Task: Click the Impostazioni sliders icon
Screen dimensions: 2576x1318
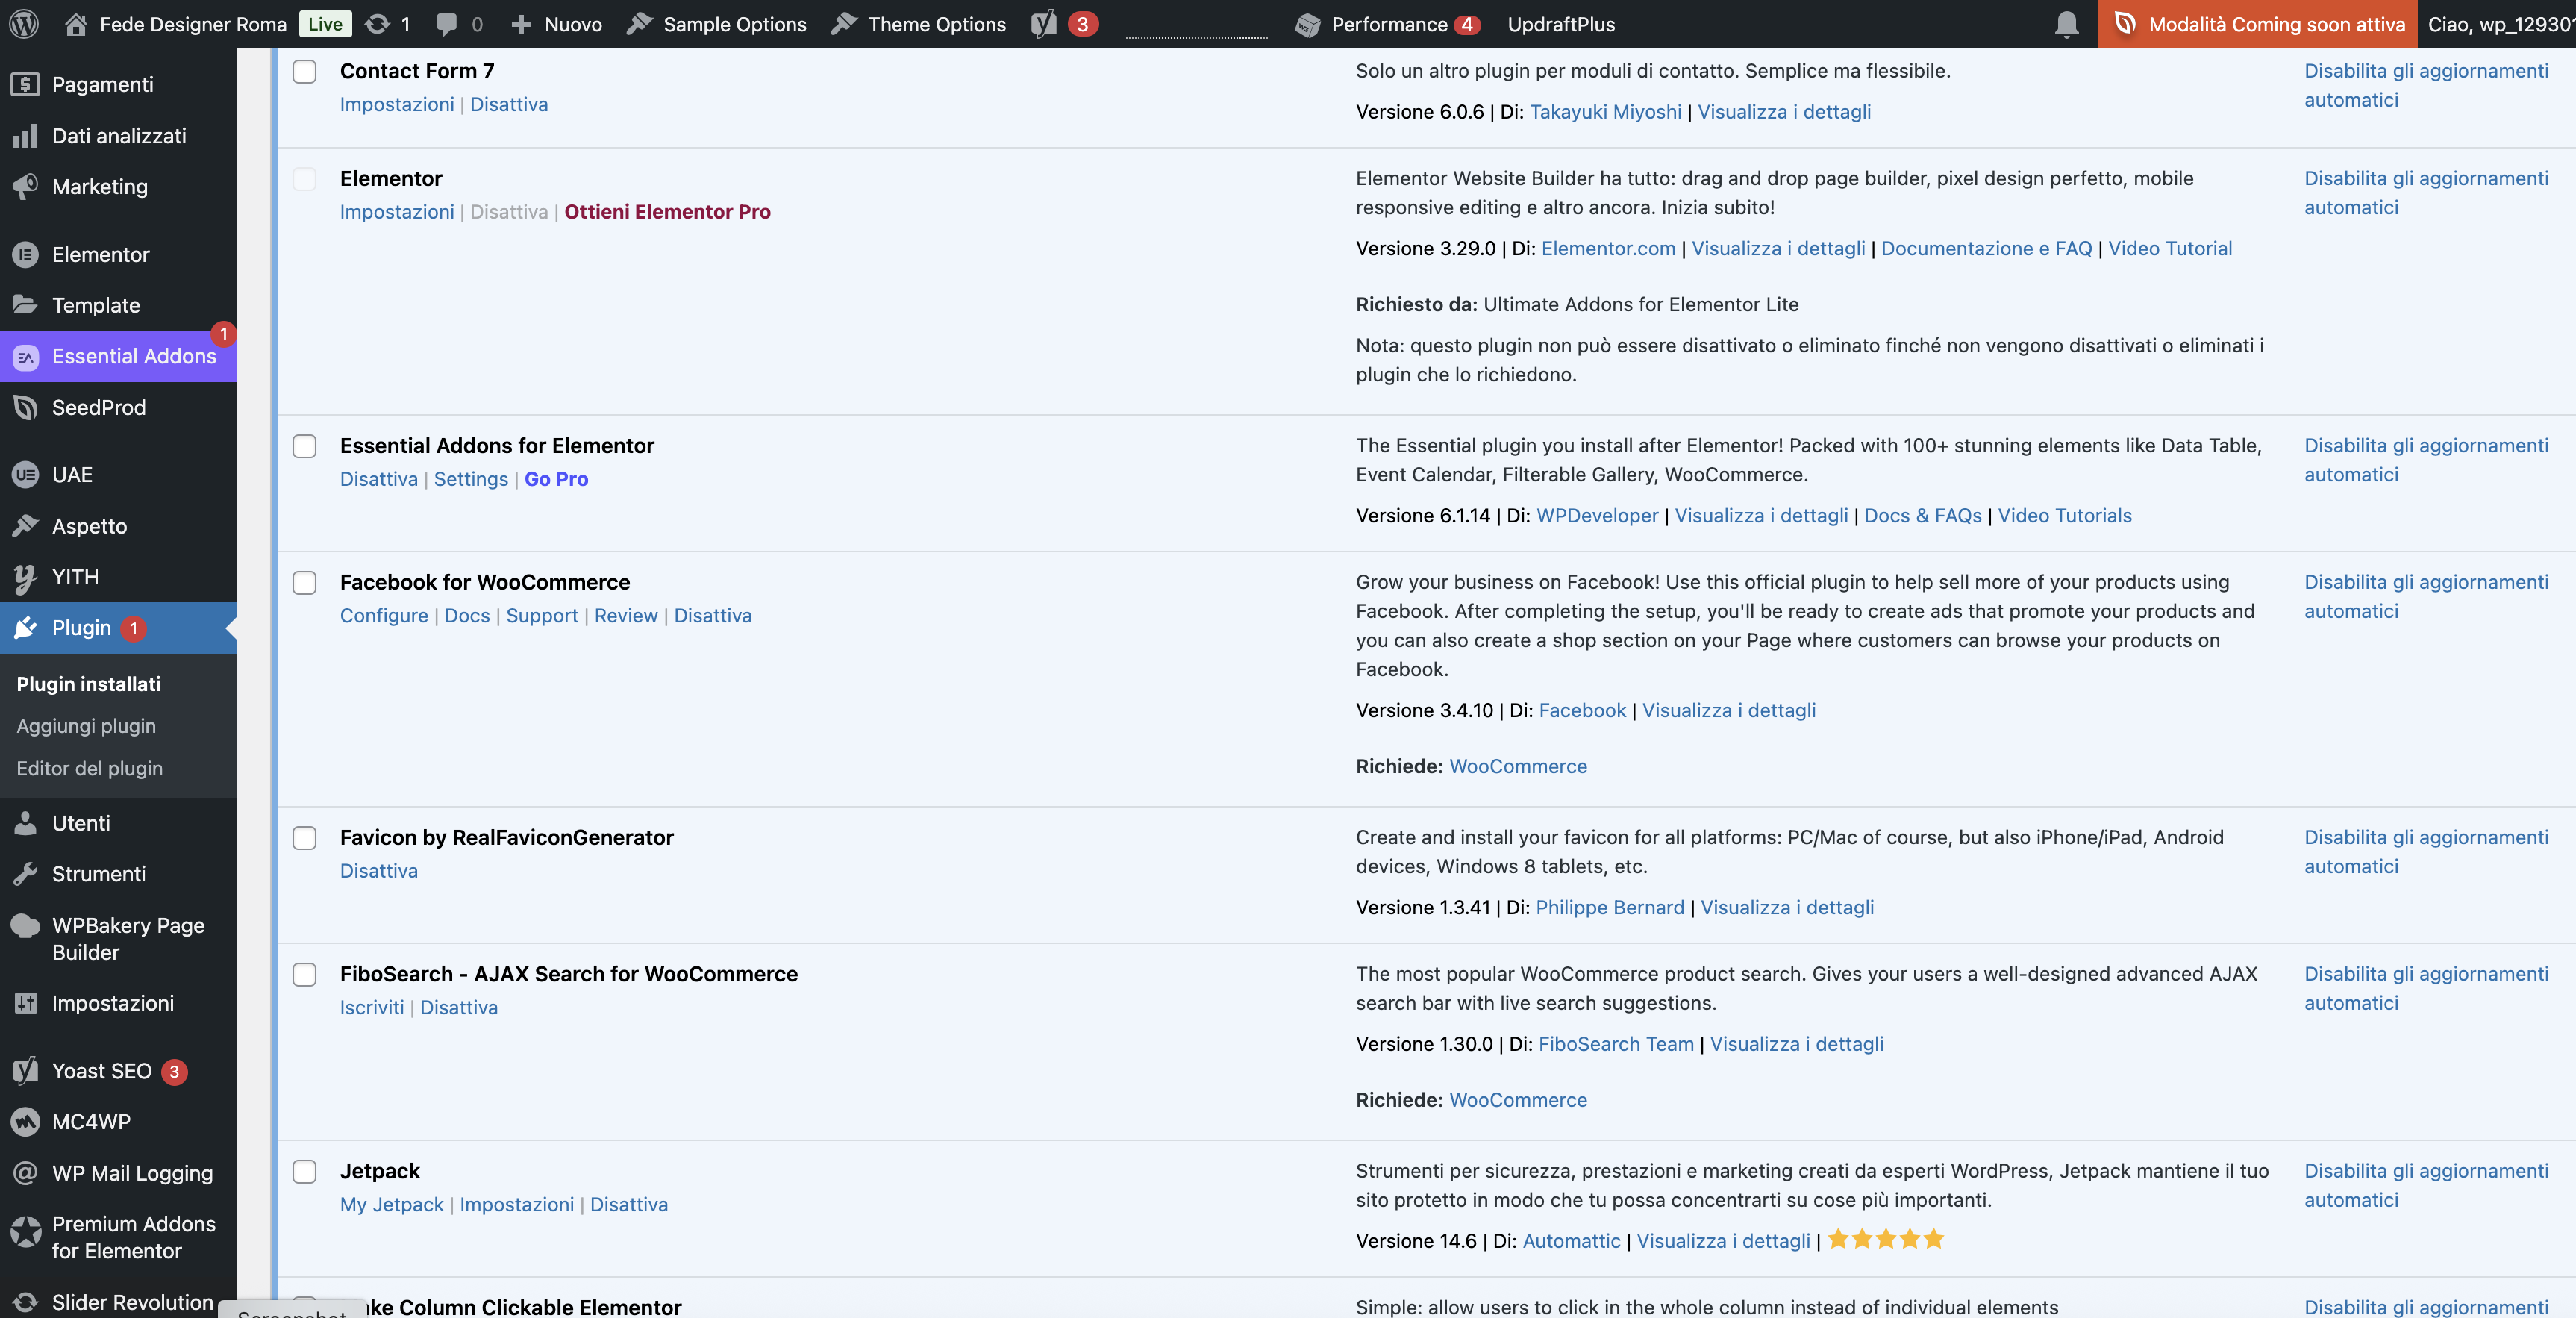Action: (26, 1002)
